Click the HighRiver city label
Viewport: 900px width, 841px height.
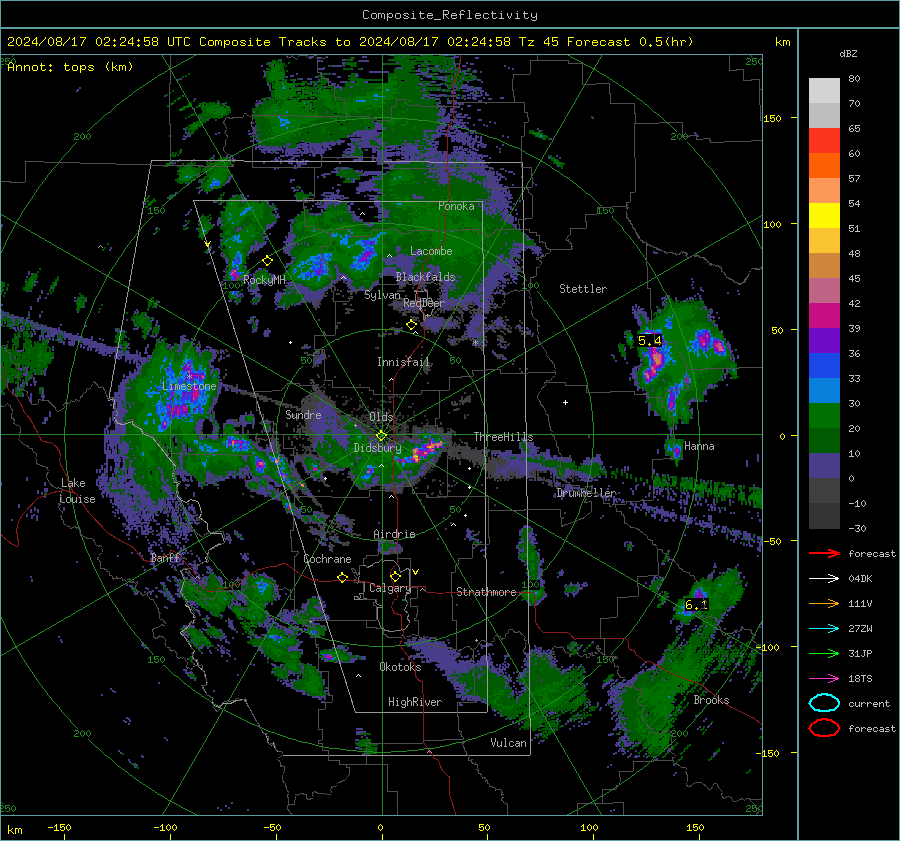pyautogui.click(x=415, y=702)
